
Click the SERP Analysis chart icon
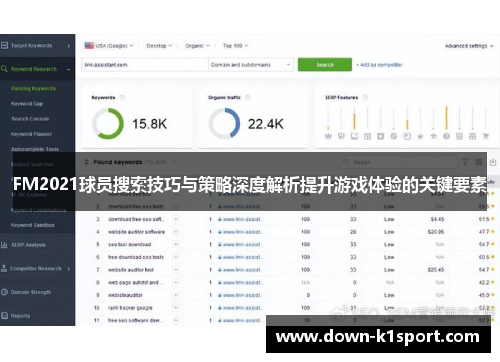(x=4, y=245)
